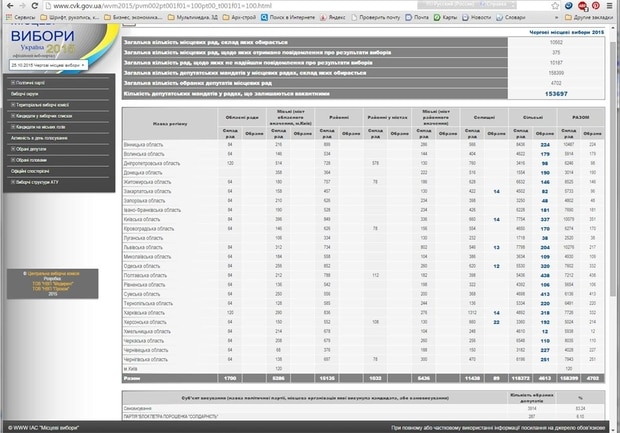Open the Виборчі округи menu item
The image size is (620, 433).
coord(26,93)
